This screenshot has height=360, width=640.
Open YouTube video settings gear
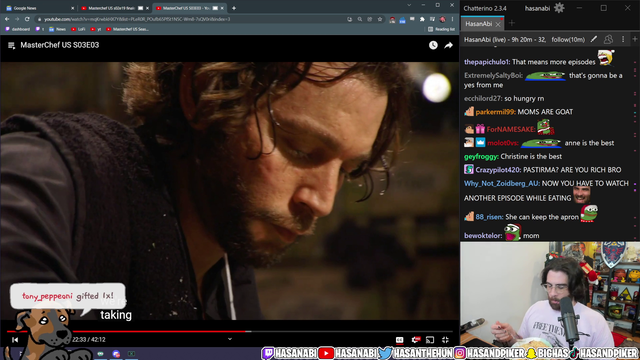416,340
